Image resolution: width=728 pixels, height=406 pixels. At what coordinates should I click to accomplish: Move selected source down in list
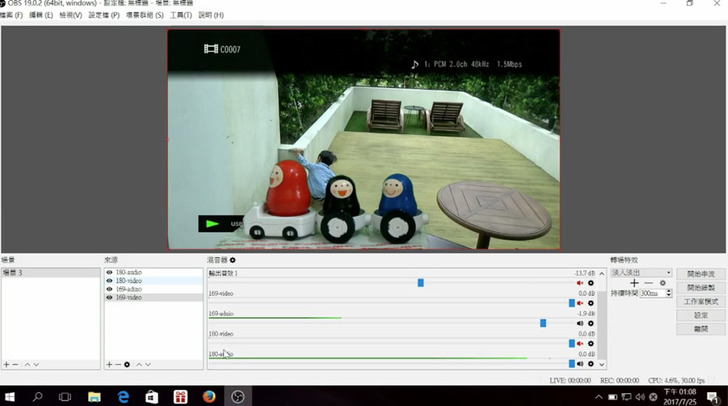(x=148, y=365)
